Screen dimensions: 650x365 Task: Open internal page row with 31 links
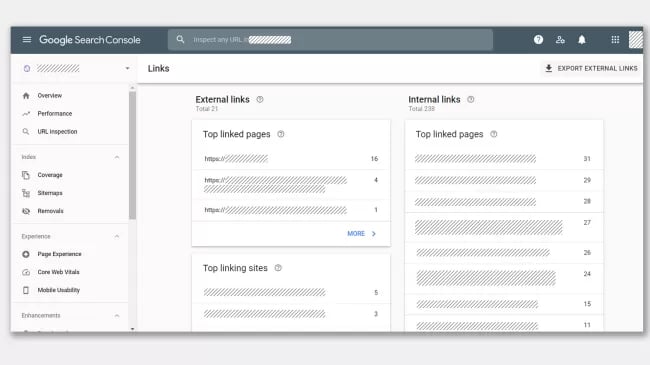tap(504, 159)
